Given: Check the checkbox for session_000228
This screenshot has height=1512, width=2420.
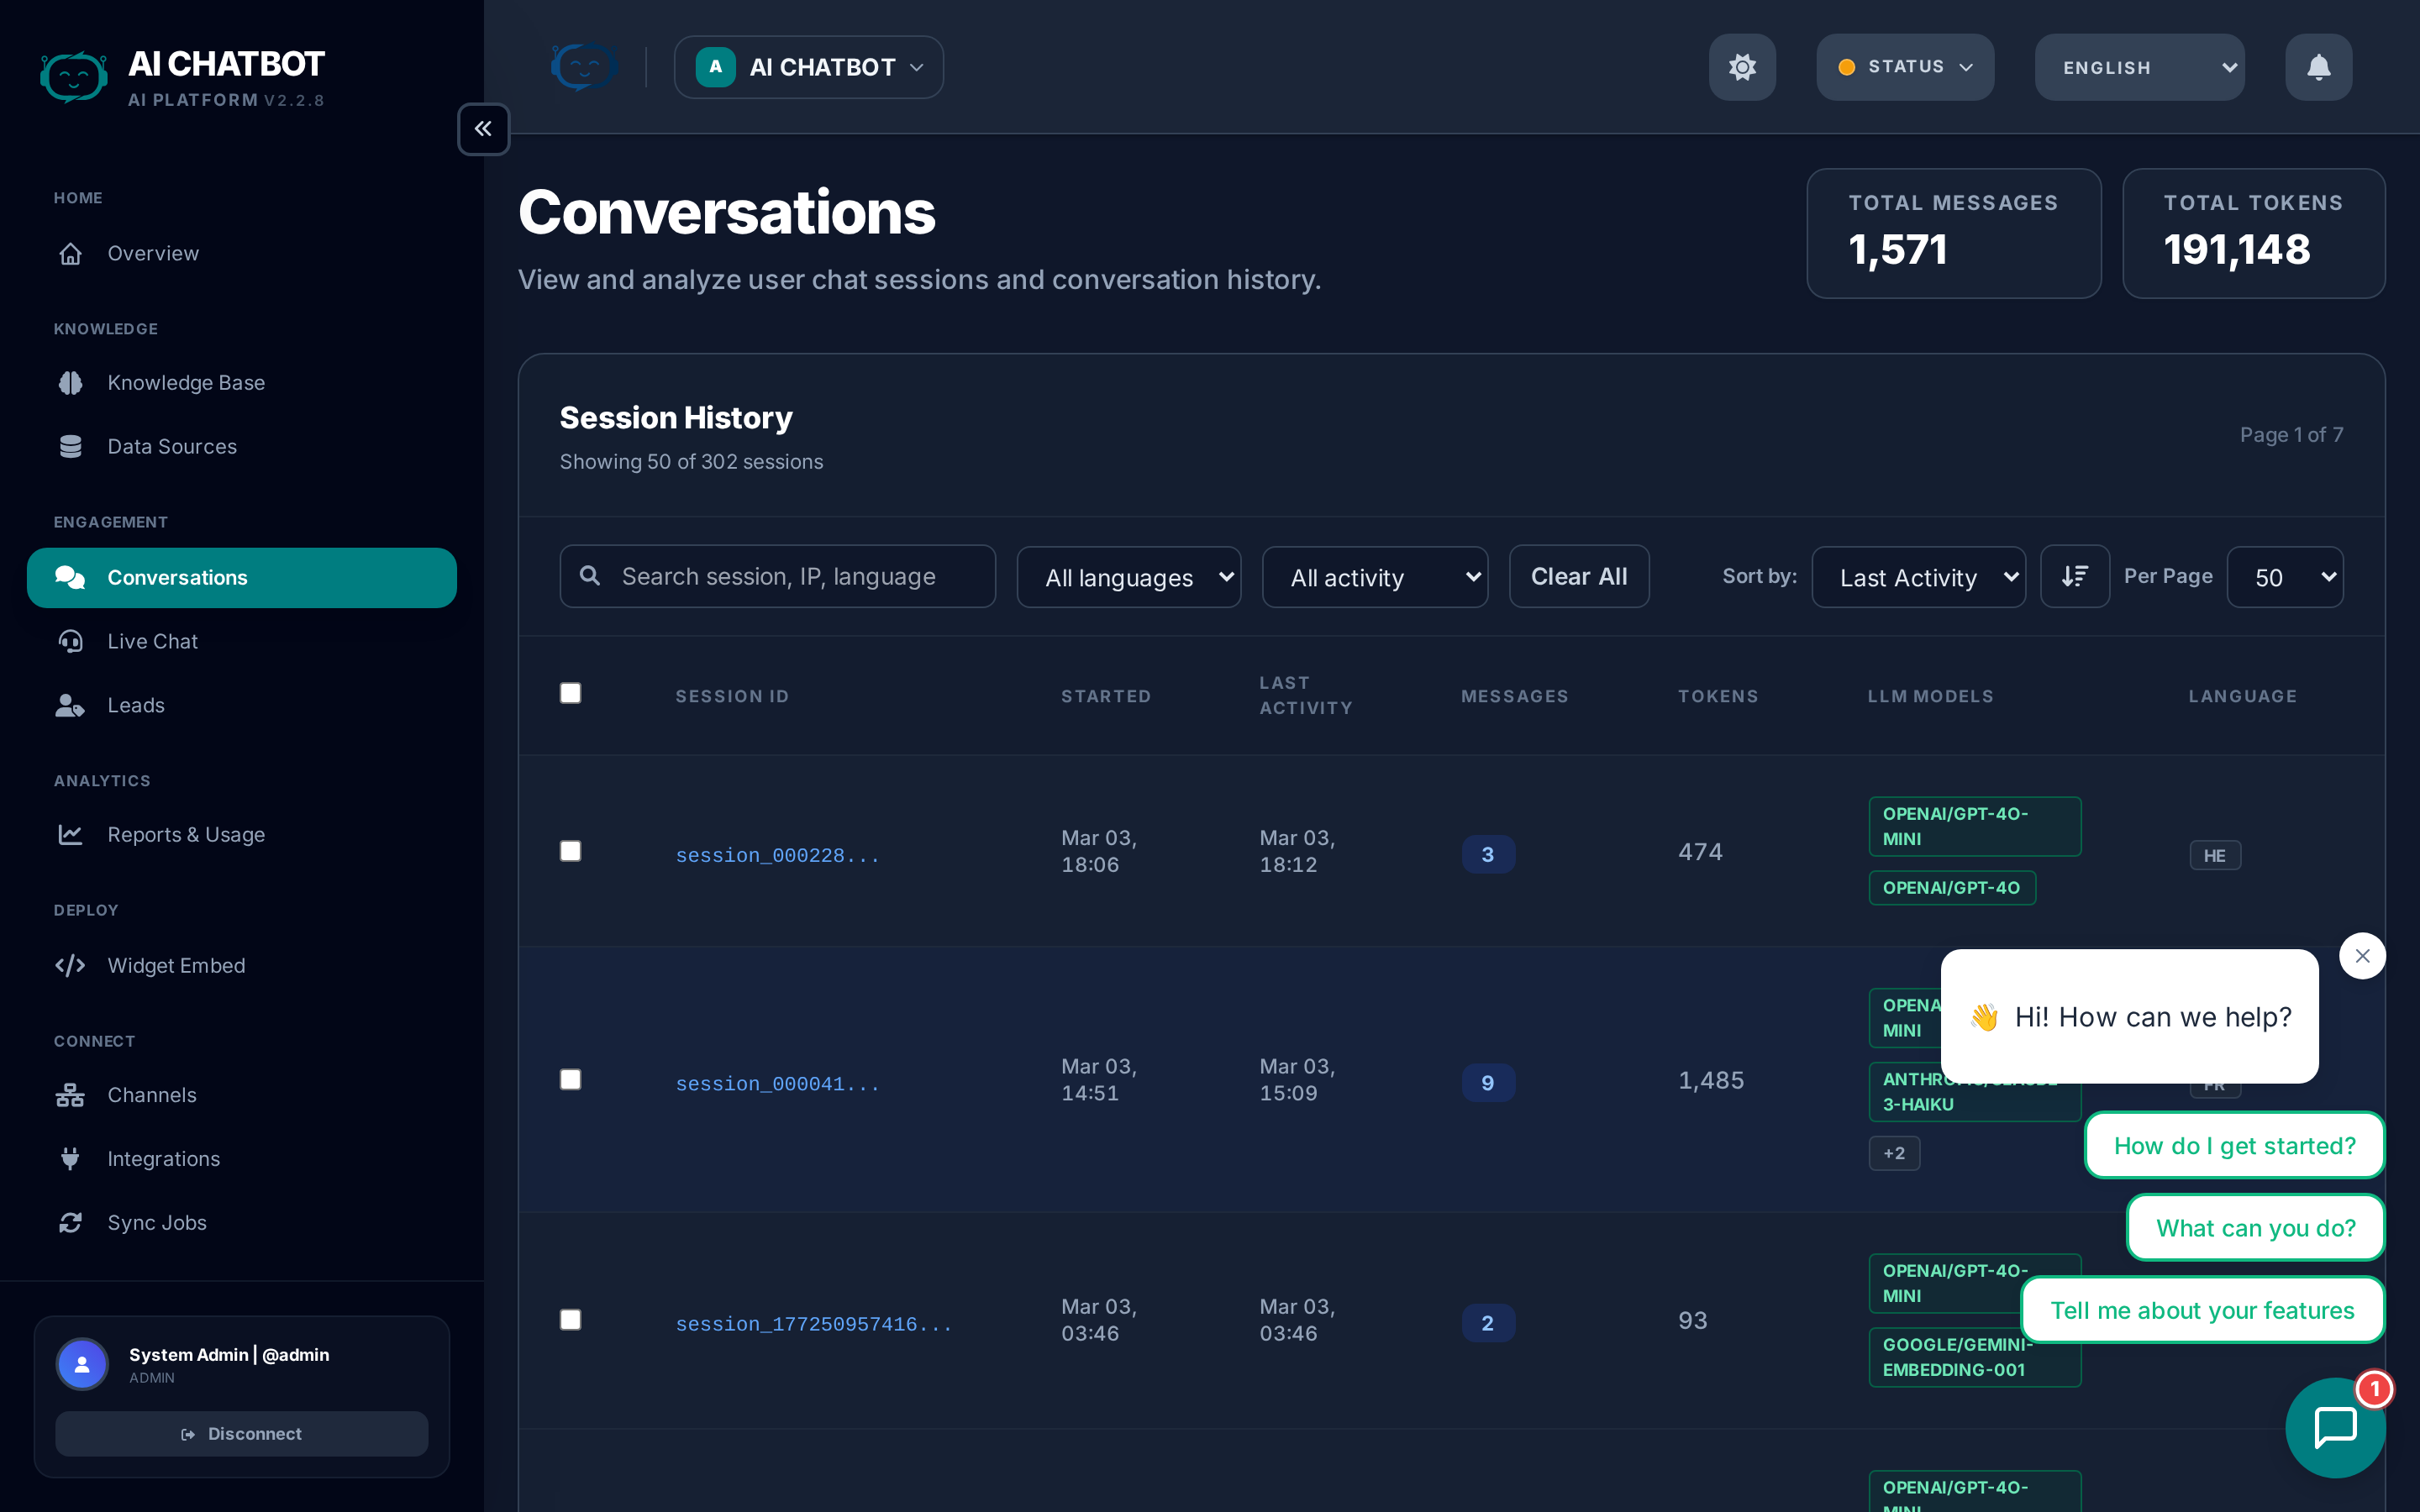Looking at the screenshot, I should pos(571,851).
